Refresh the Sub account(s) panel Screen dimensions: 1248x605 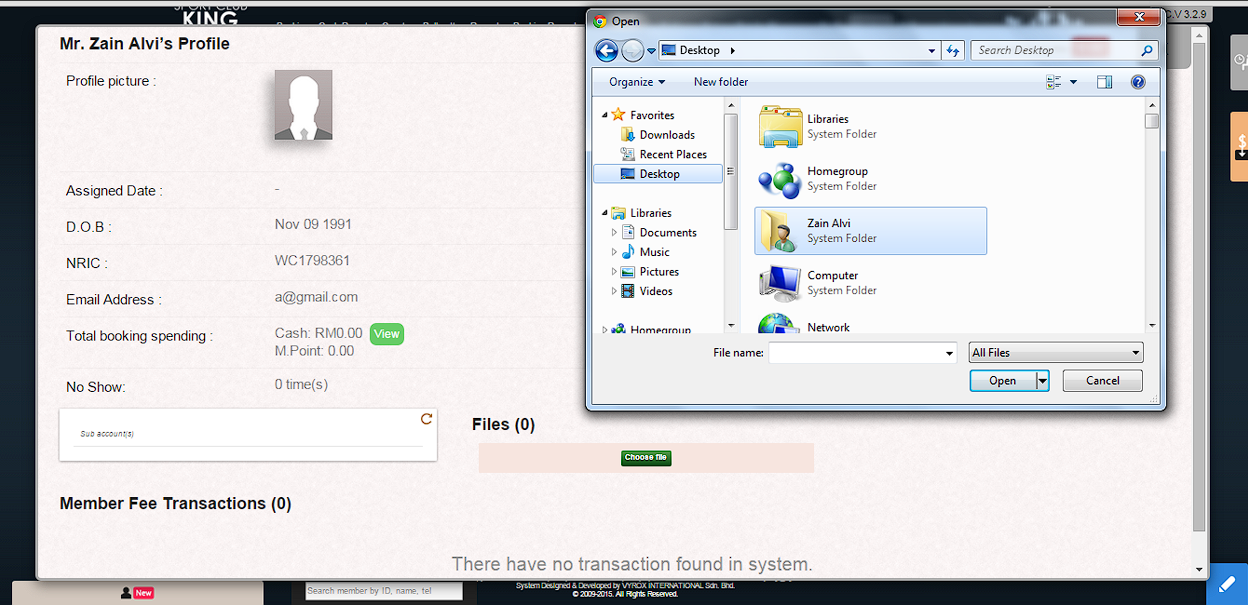point(426,419)
